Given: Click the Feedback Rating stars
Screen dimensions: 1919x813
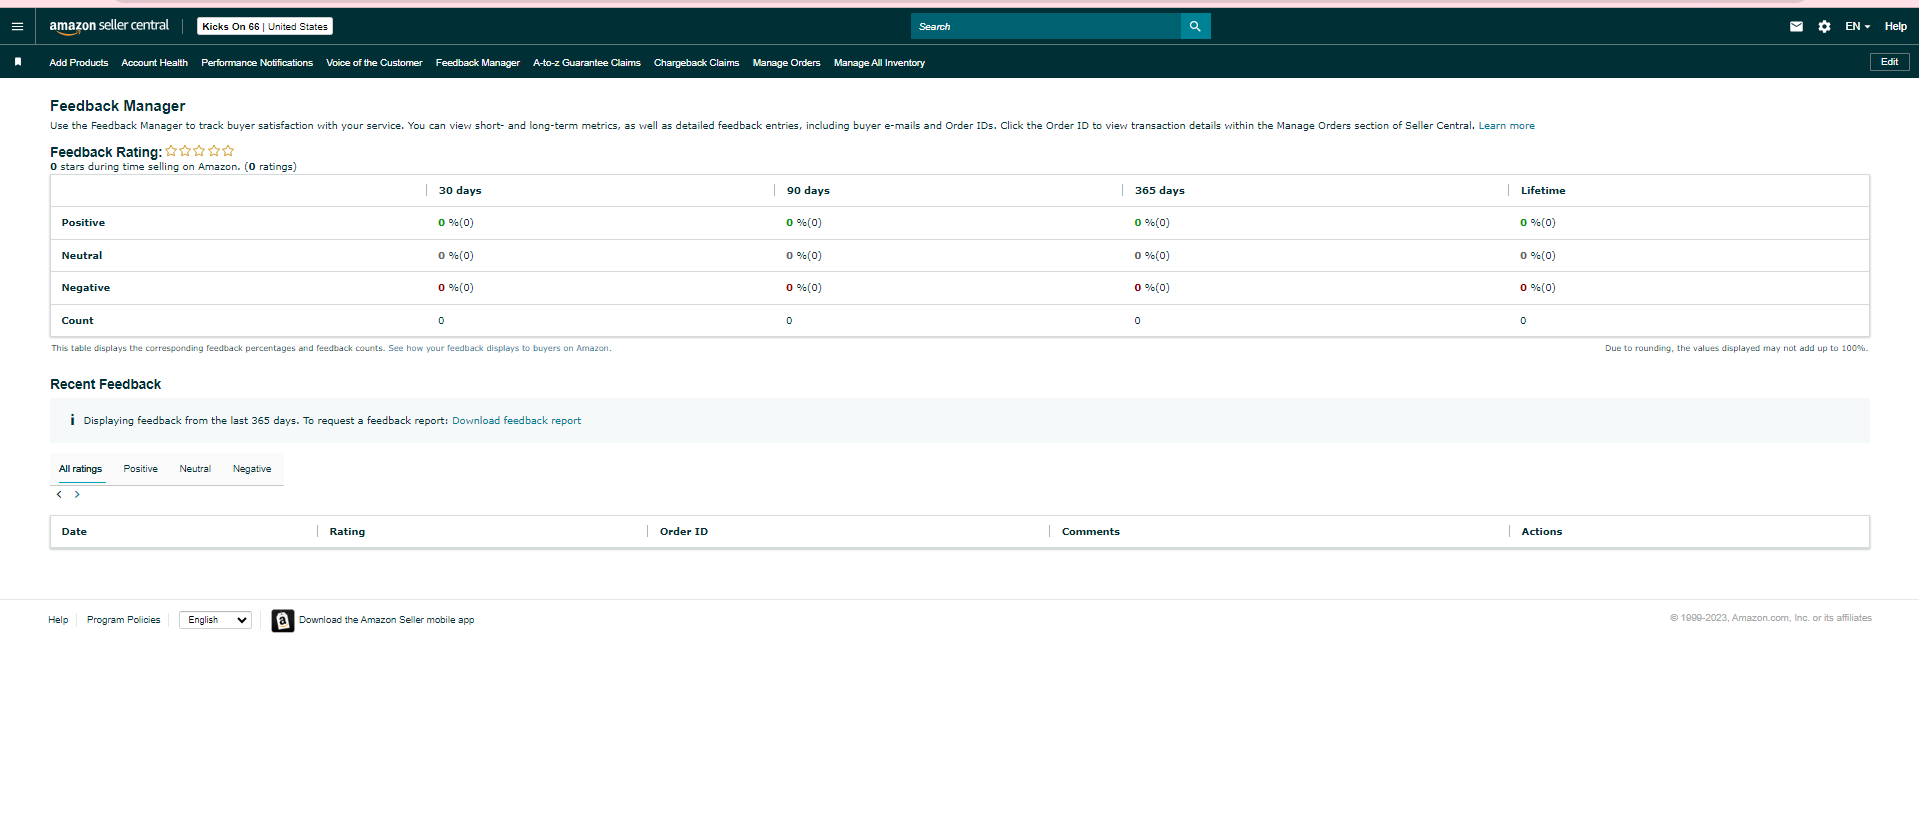Looking at the screenshot, I should pyautogui.click(x=200, y=151).
